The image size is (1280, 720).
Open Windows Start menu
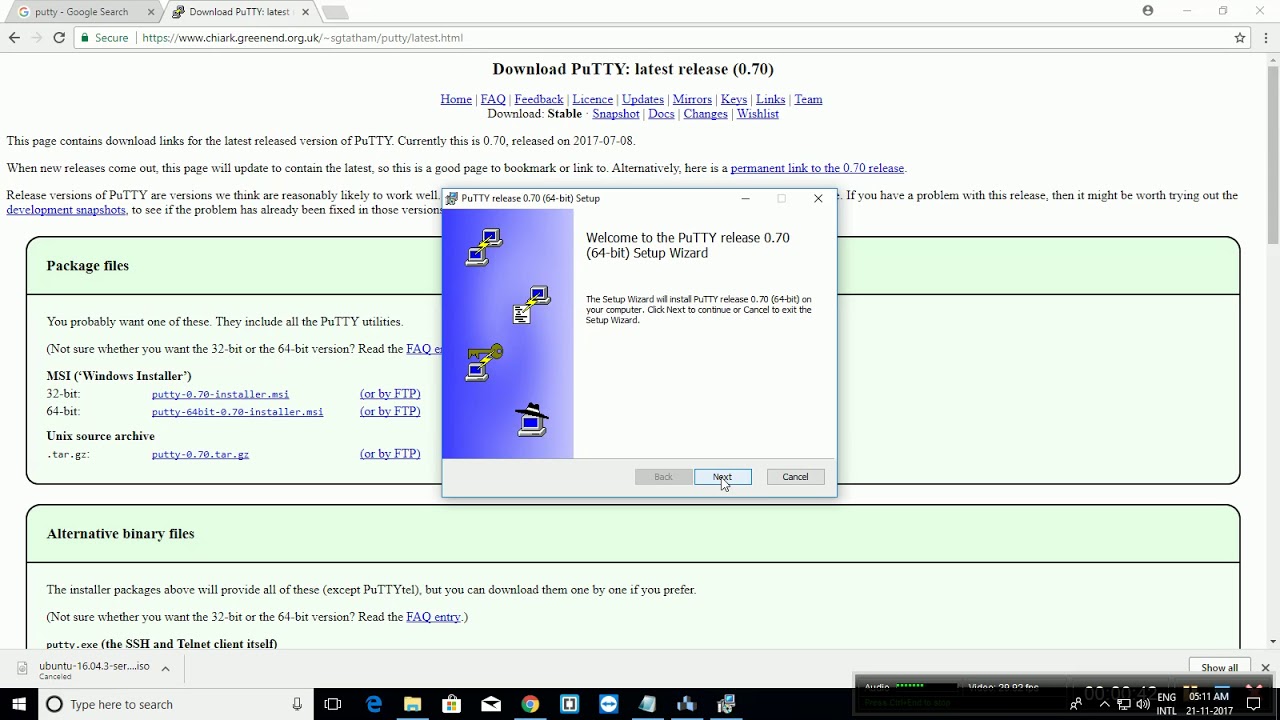click(x=19, y=704)
